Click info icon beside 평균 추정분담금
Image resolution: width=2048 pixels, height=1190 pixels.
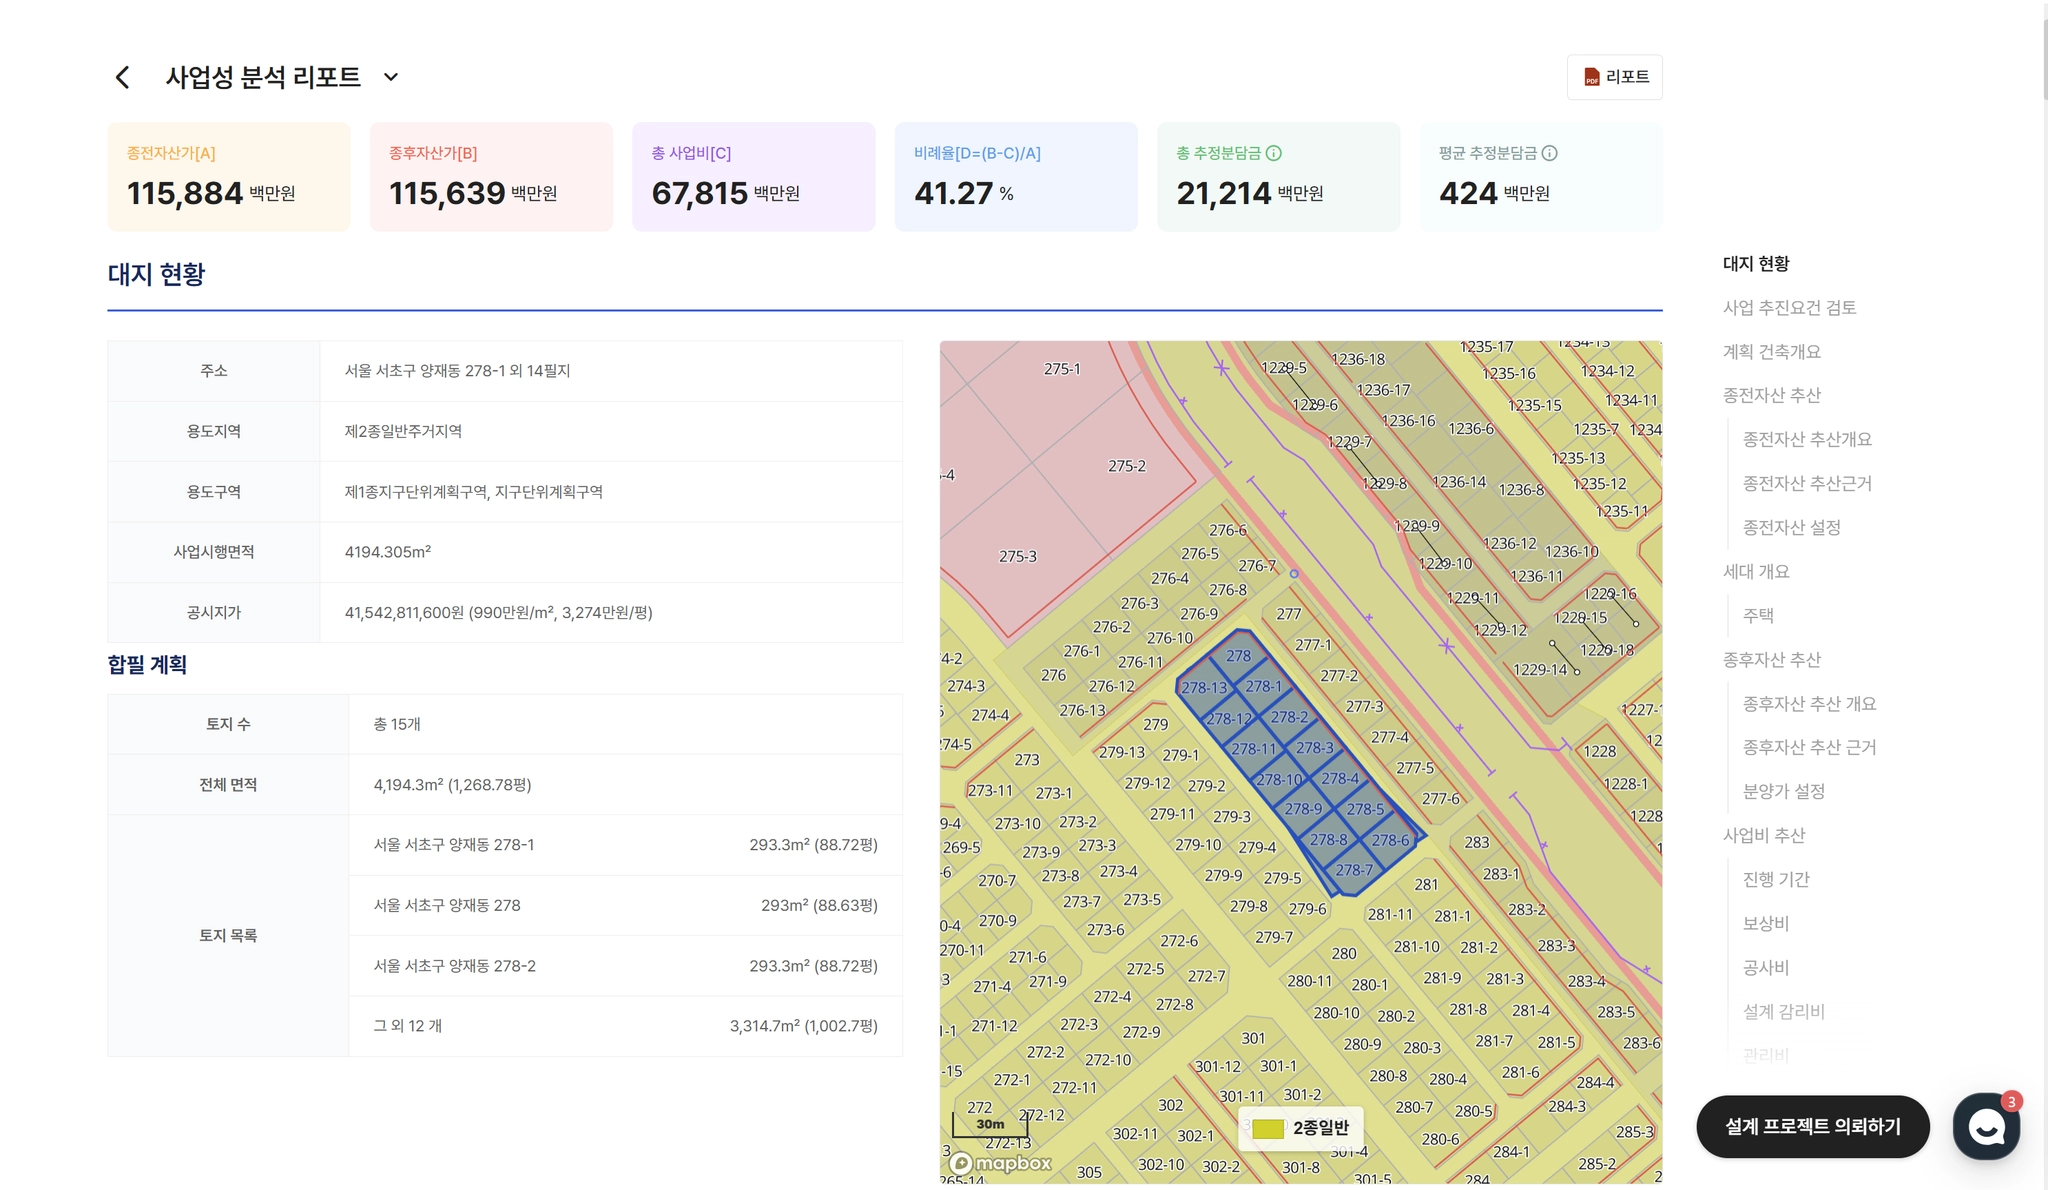point(1549,153)
